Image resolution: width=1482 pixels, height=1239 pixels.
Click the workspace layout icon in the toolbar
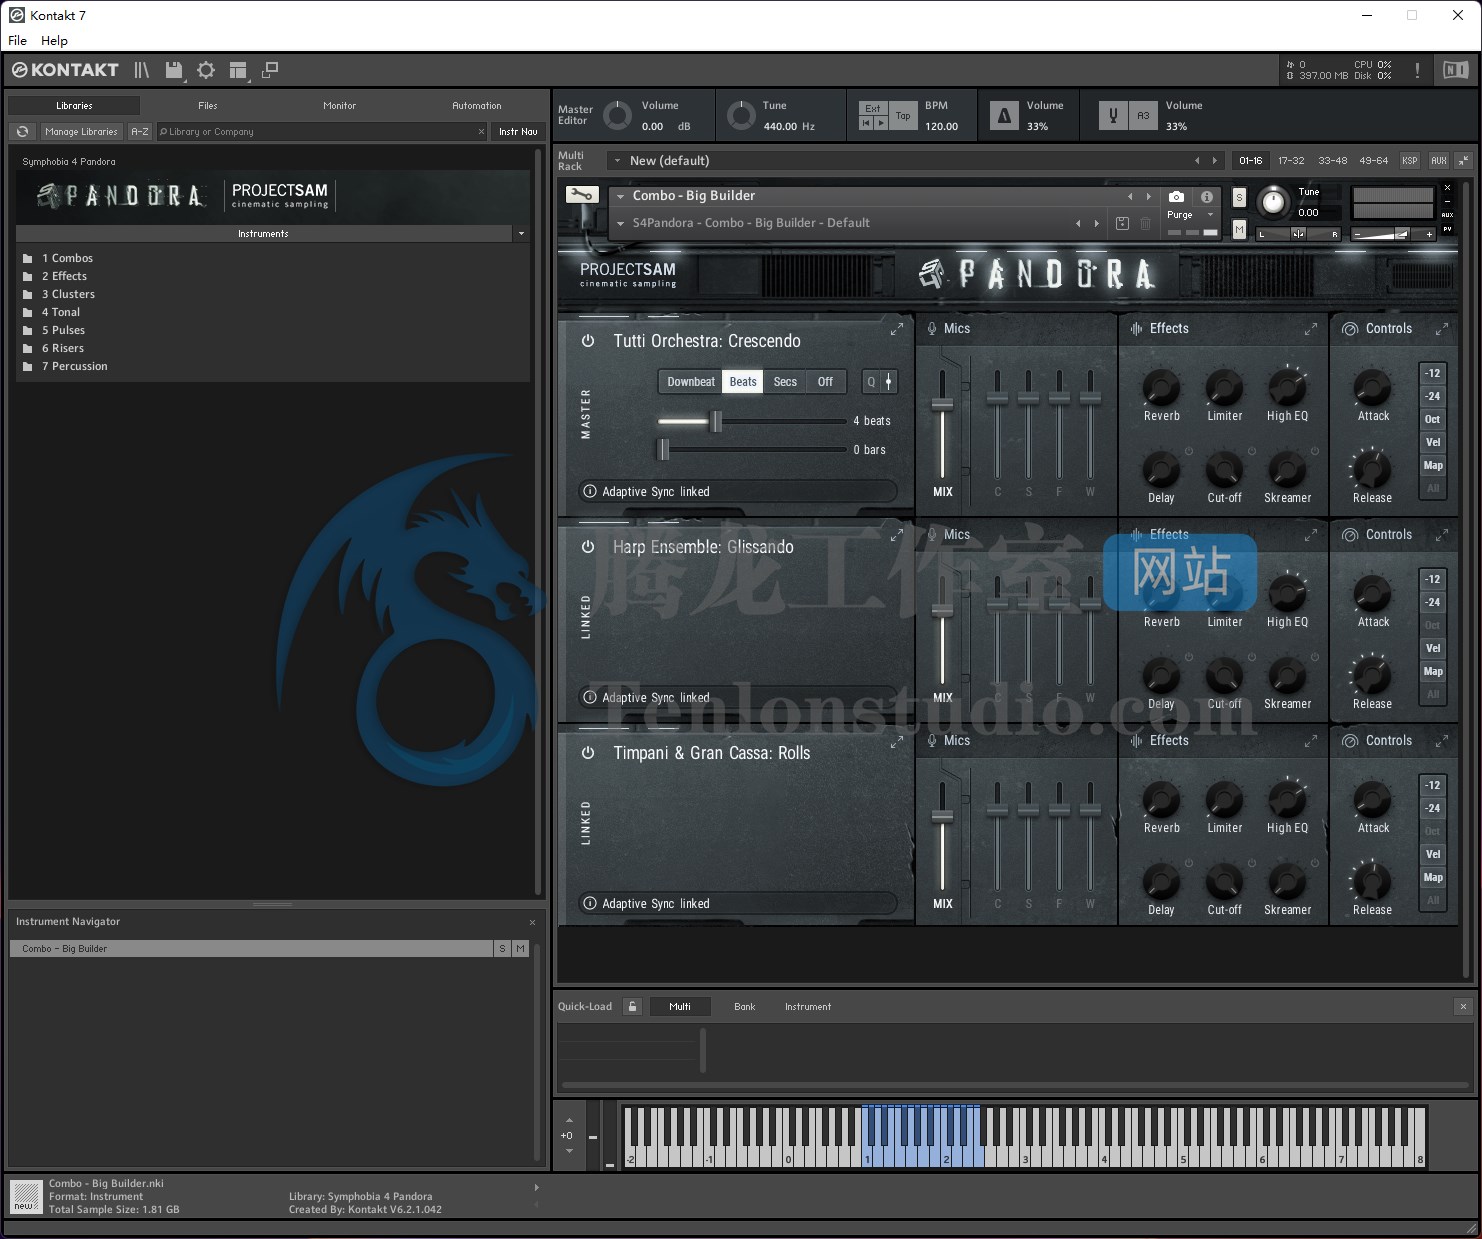click(238, 70)
